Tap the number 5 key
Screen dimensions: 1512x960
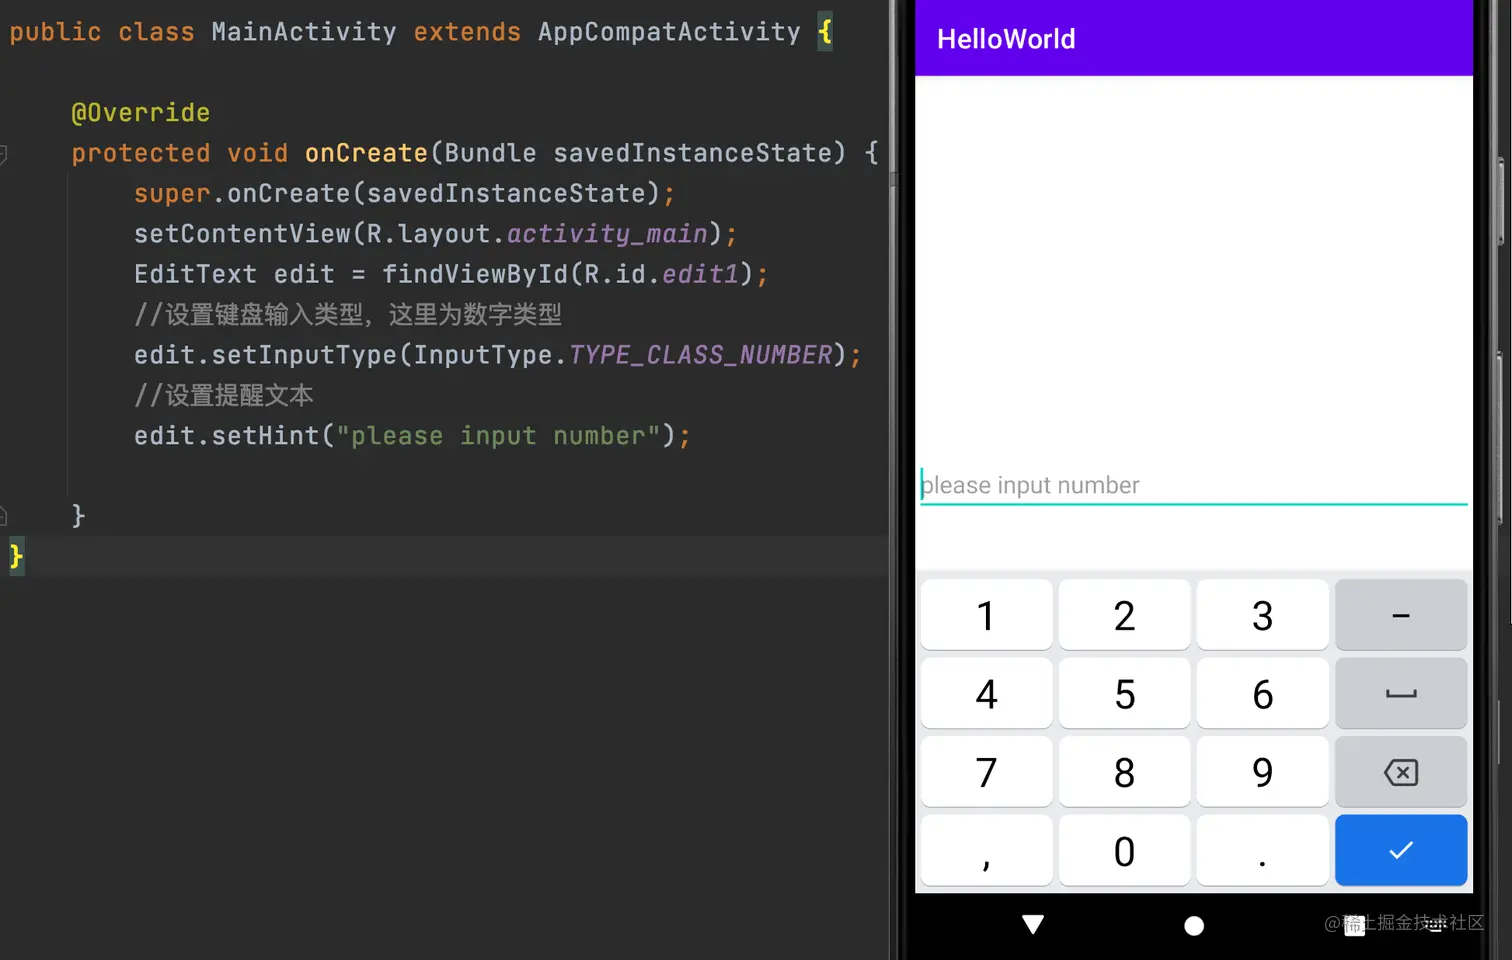pos(1124,693)
